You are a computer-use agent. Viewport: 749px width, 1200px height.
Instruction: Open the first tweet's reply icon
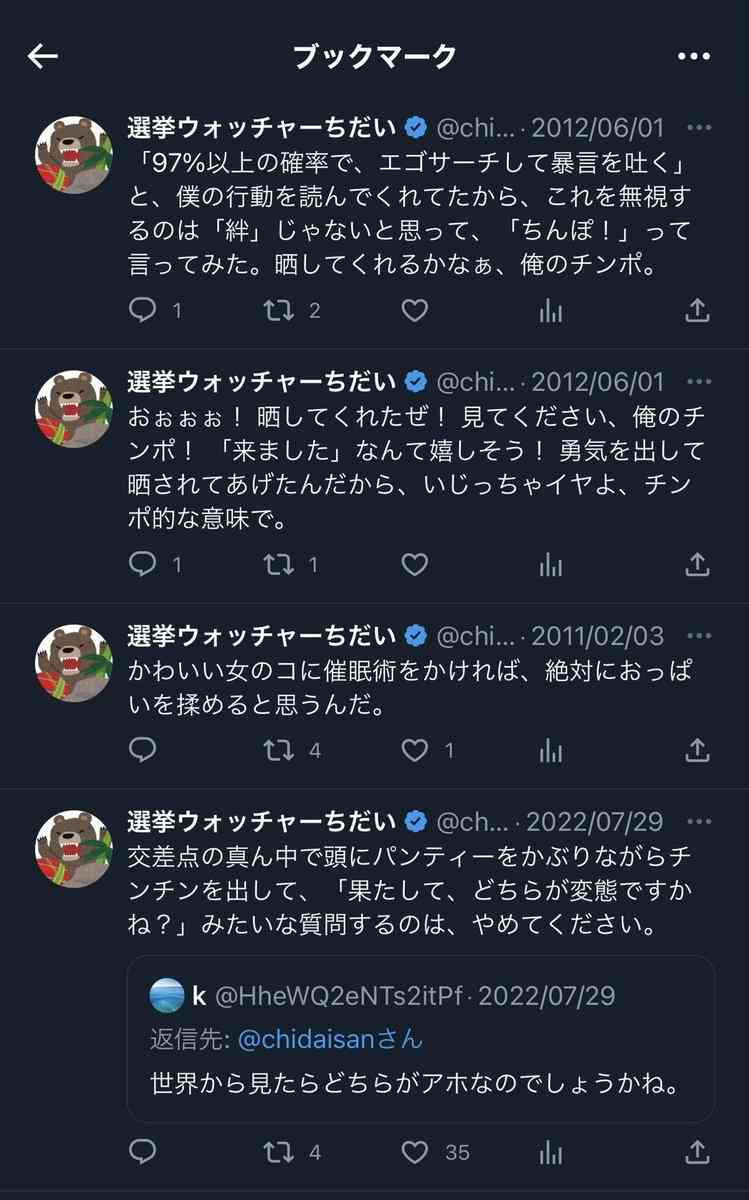point(144,311)
